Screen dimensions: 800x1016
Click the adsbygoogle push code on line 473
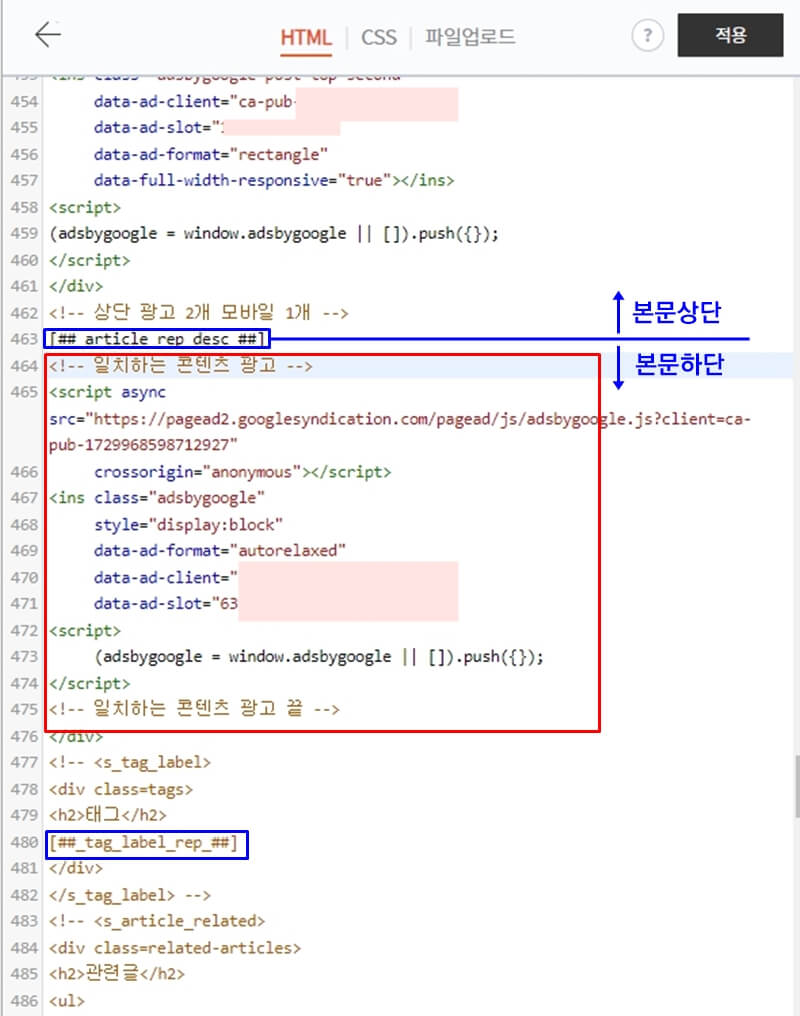pos(319,657)
